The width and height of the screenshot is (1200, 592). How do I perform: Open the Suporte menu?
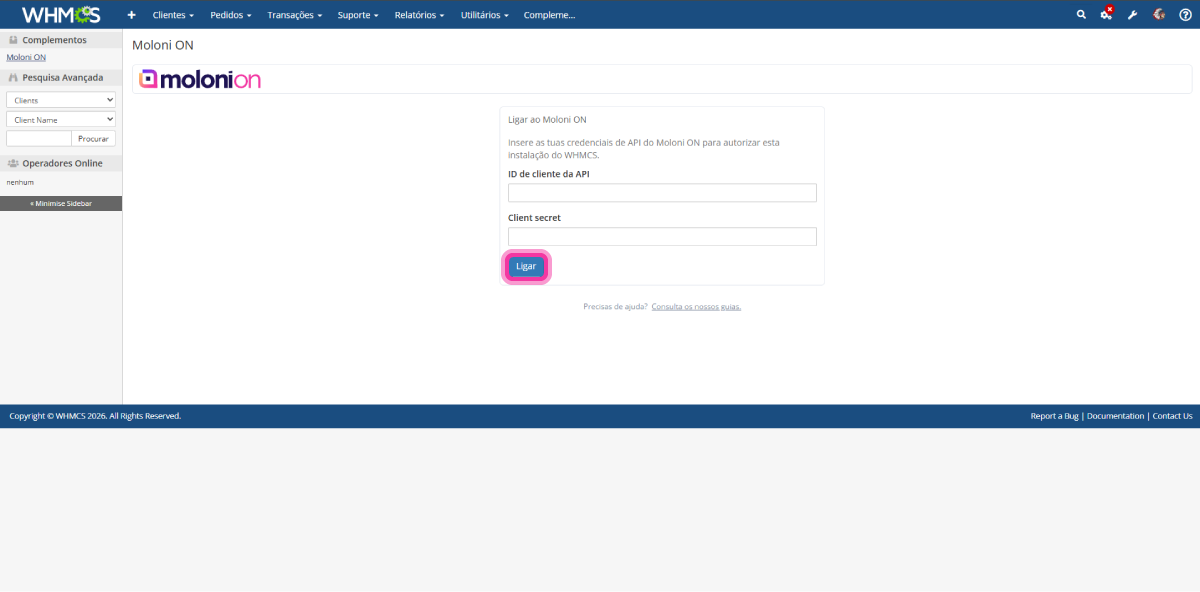(x=358, y=15)
